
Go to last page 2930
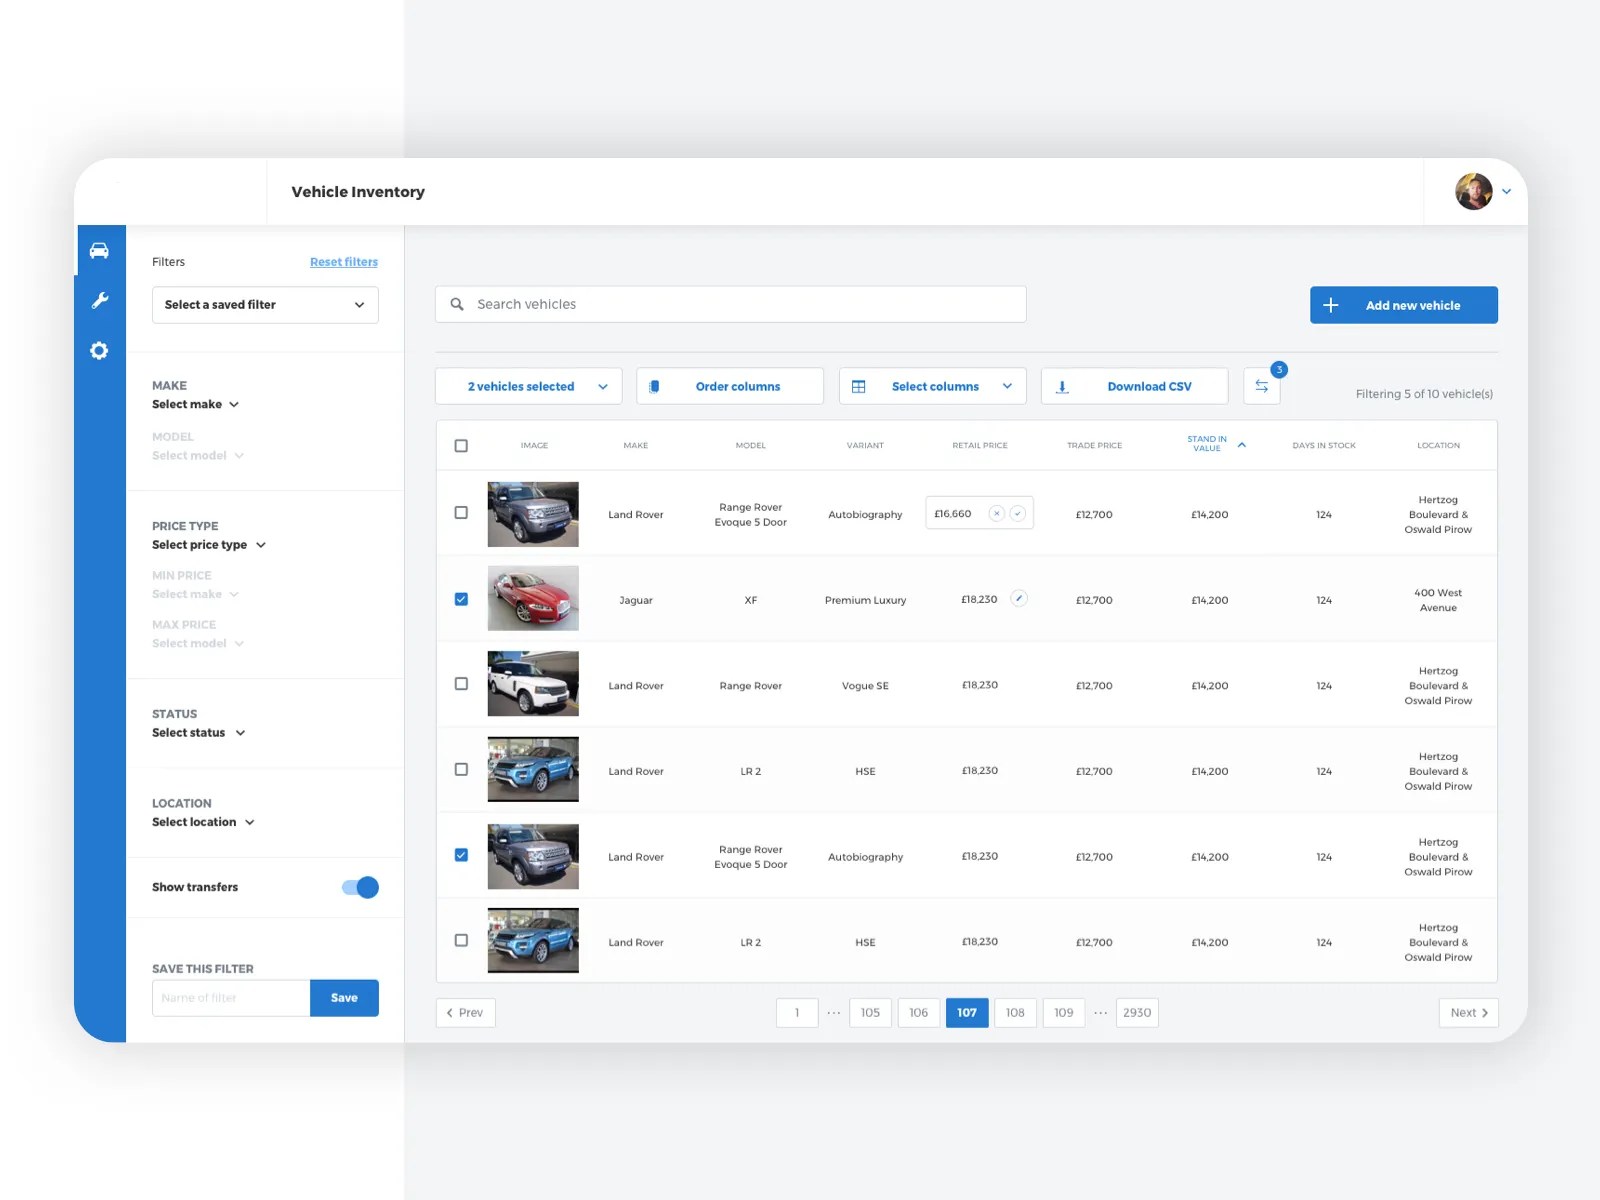click(1137, 1013)
